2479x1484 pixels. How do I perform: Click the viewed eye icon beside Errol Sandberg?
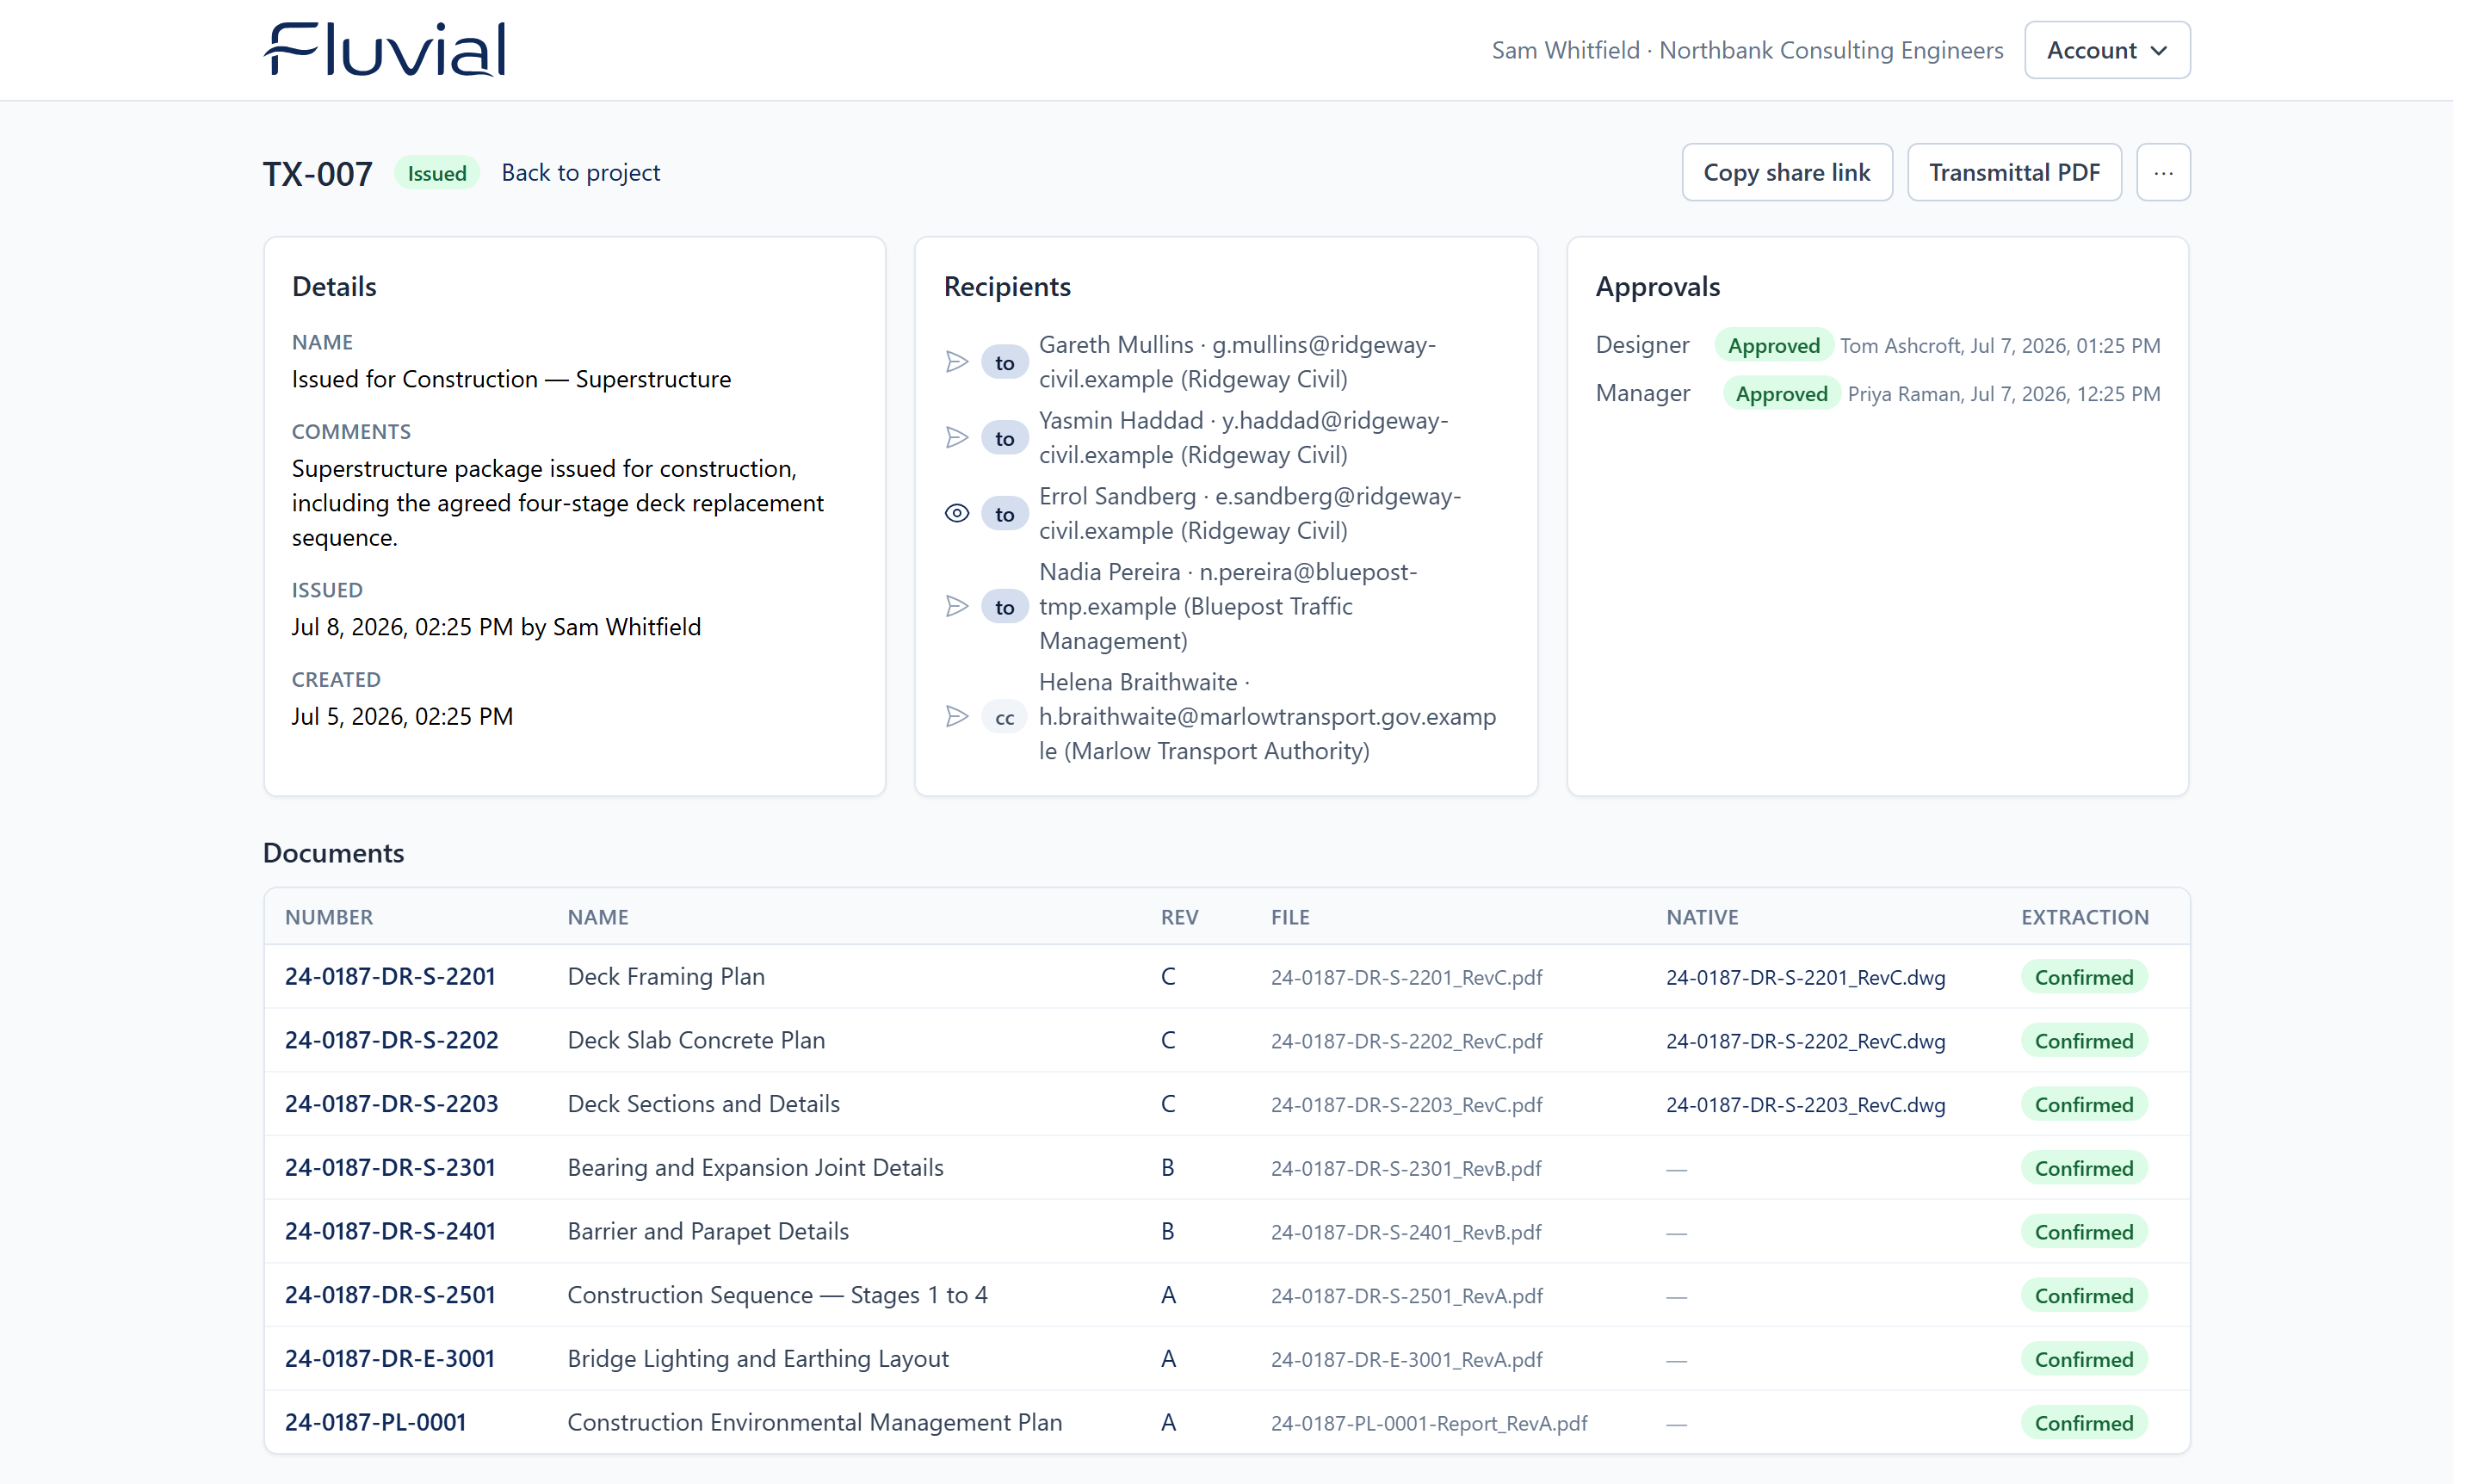(957, 514)
